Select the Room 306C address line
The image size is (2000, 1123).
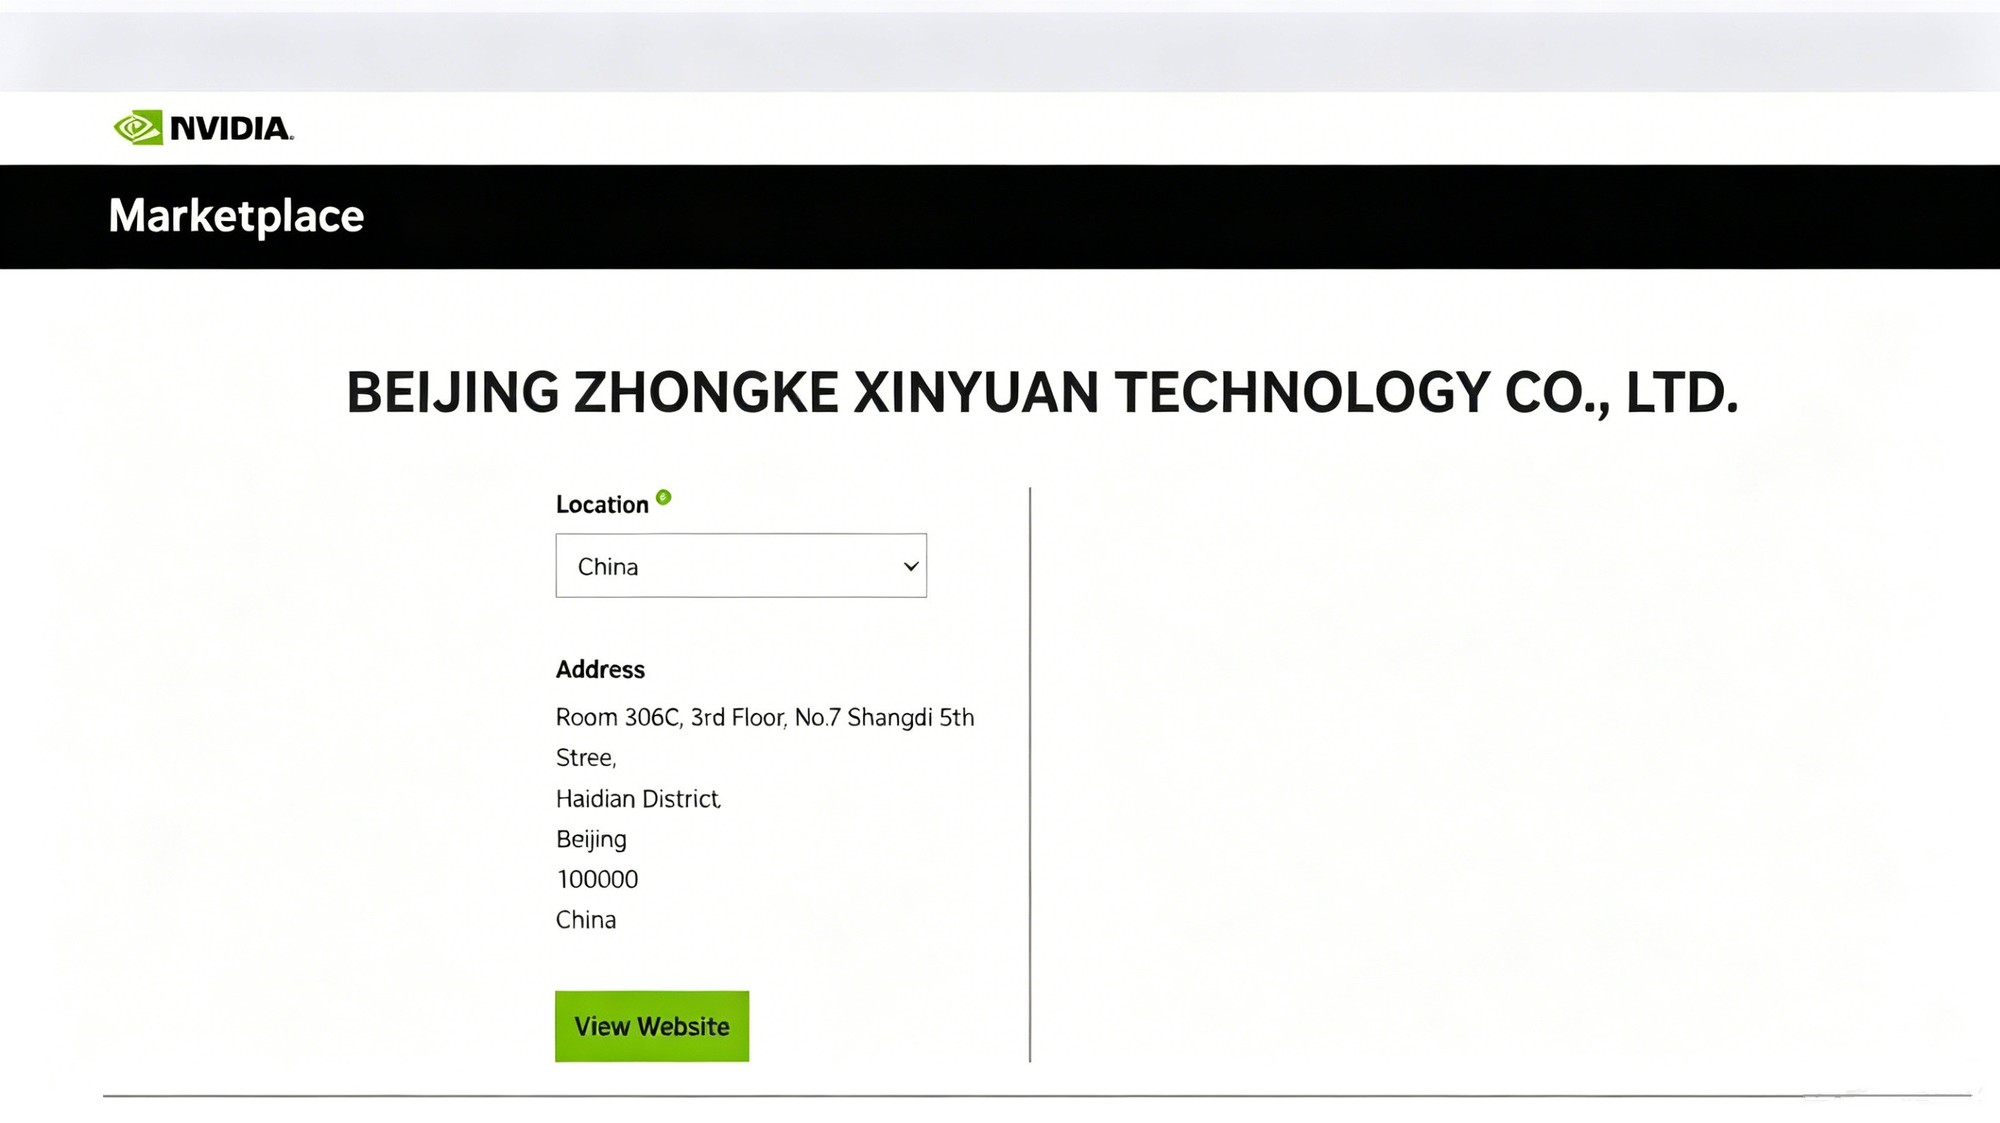pyautogui.click(x=765, y=718)
